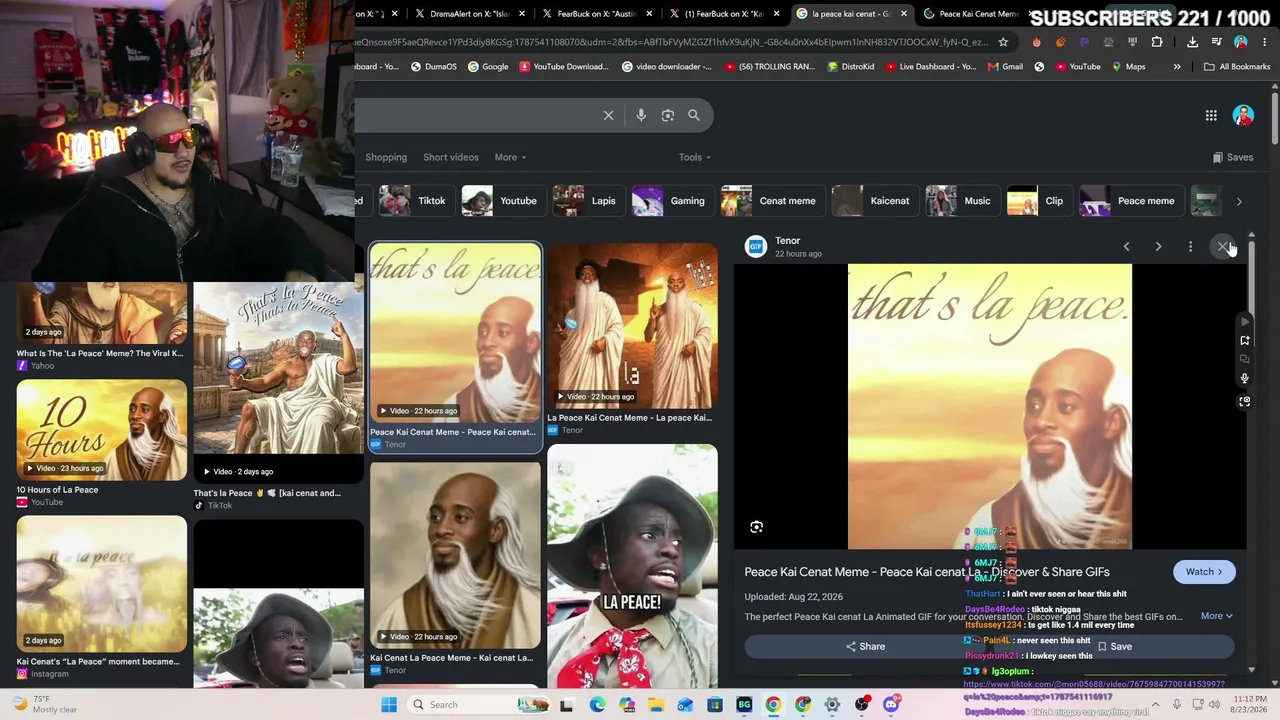Open the weather widget showing 75°F
Image resolution: width=1280 pixels, height=720 pixels.
click(44, 704)
